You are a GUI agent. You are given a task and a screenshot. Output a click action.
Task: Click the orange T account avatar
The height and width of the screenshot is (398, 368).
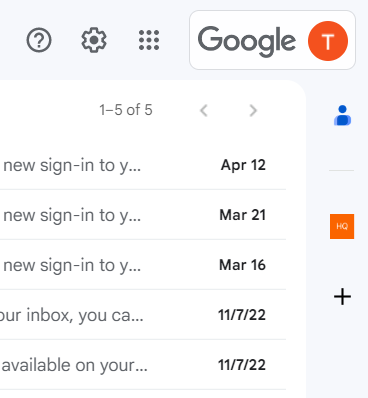click(328, 41)
